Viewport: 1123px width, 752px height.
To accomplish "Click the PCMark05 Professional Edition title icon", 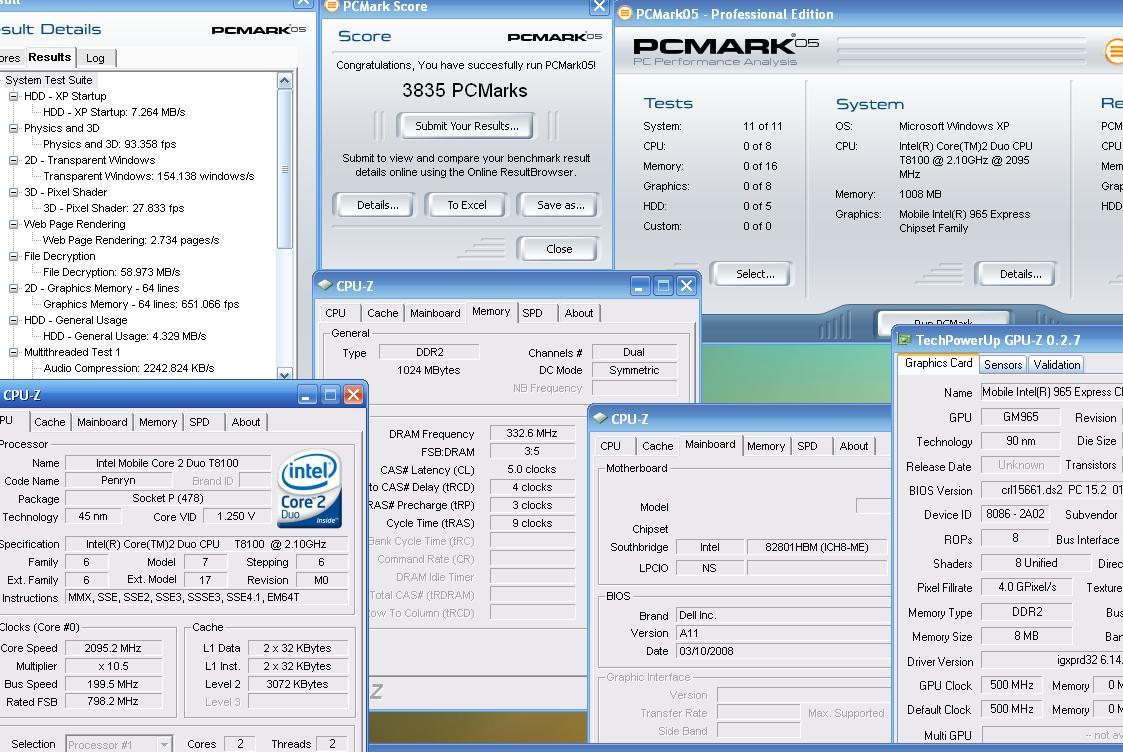I will coord(625,14).
